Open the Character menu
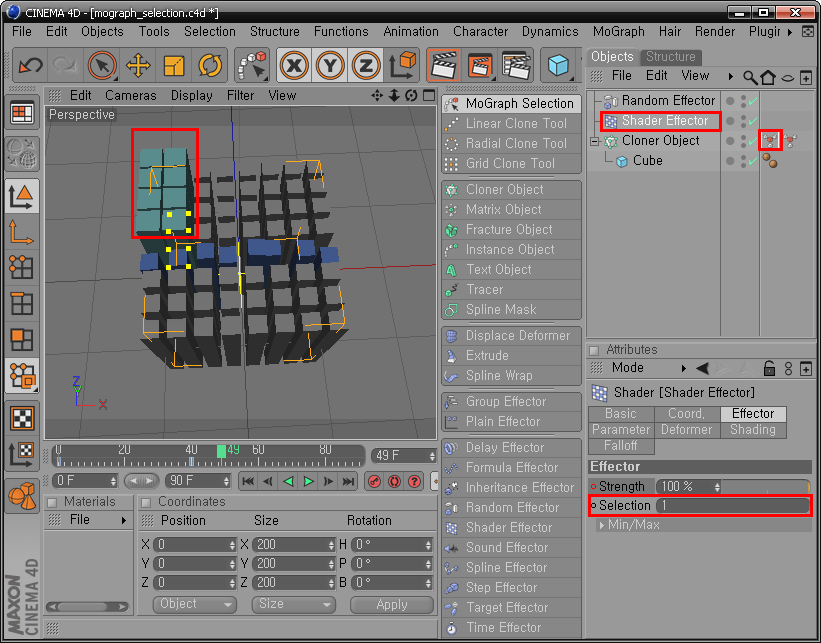Image resolution: width=821 pixels, height=643 pixels. [480, 31]
